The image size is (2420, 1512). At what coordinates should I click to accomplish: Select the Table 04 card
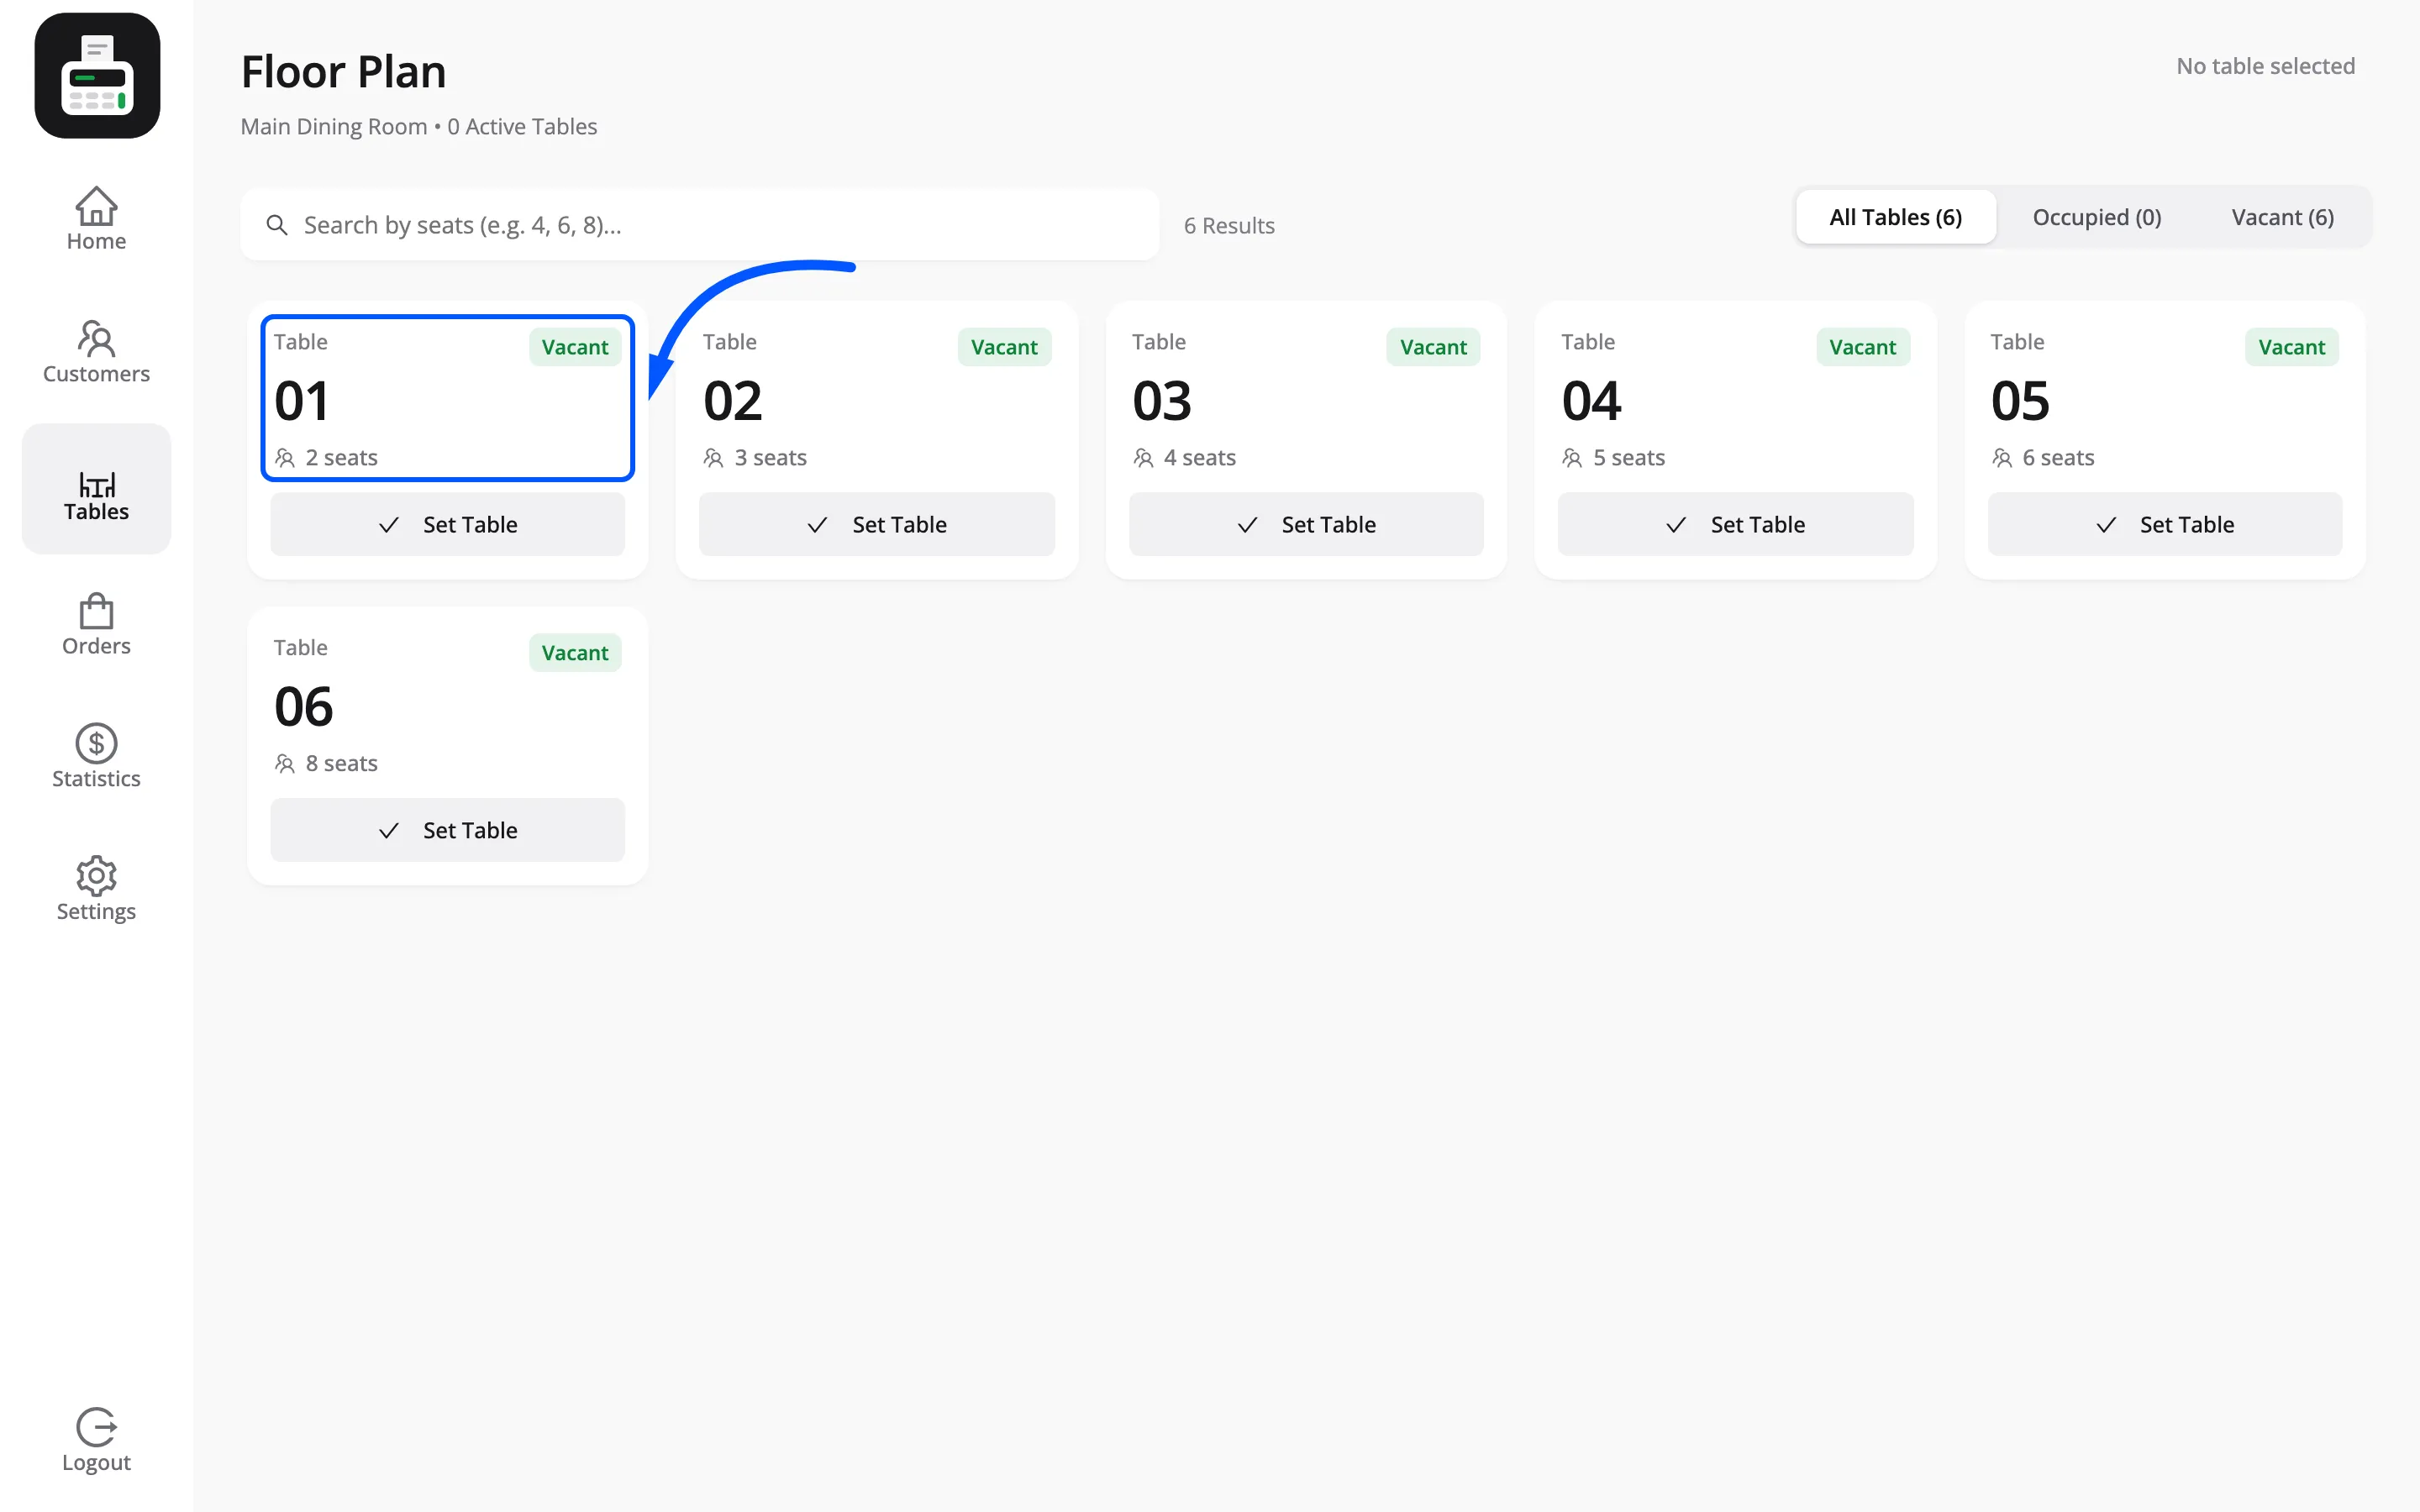tap(1735, 440)
